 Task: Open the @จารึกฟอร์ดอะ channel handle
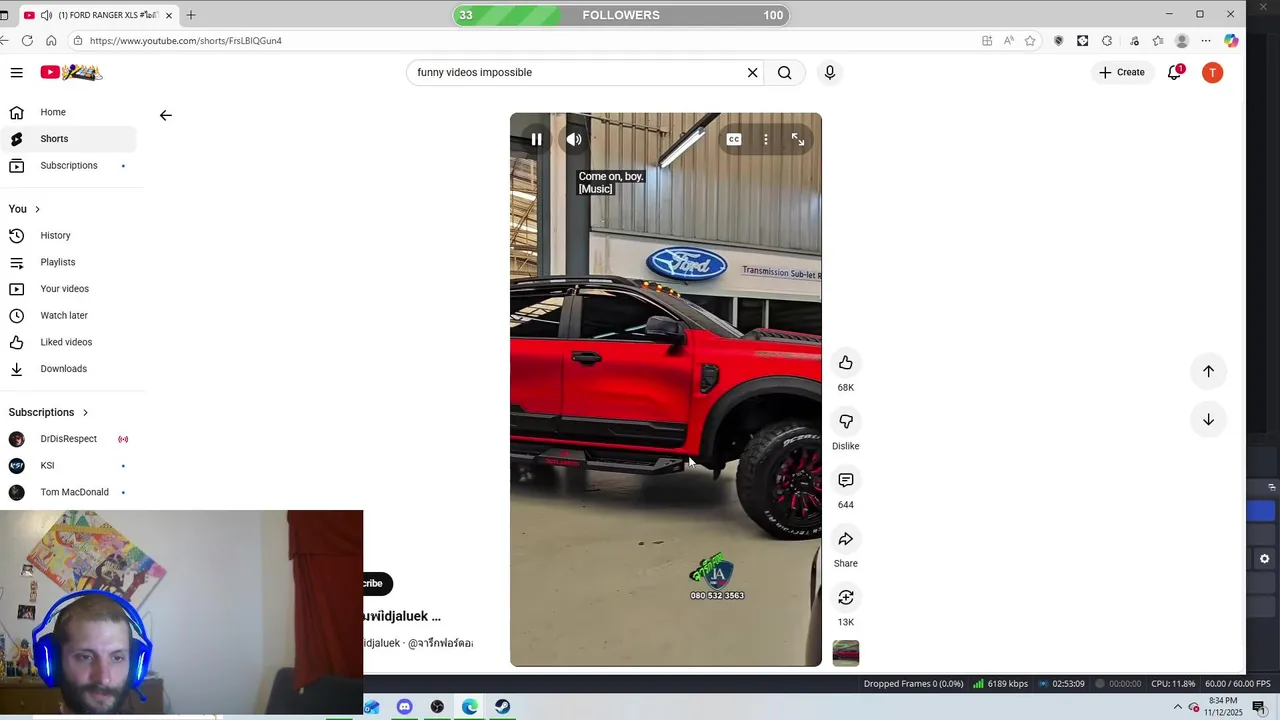(440, 643)
